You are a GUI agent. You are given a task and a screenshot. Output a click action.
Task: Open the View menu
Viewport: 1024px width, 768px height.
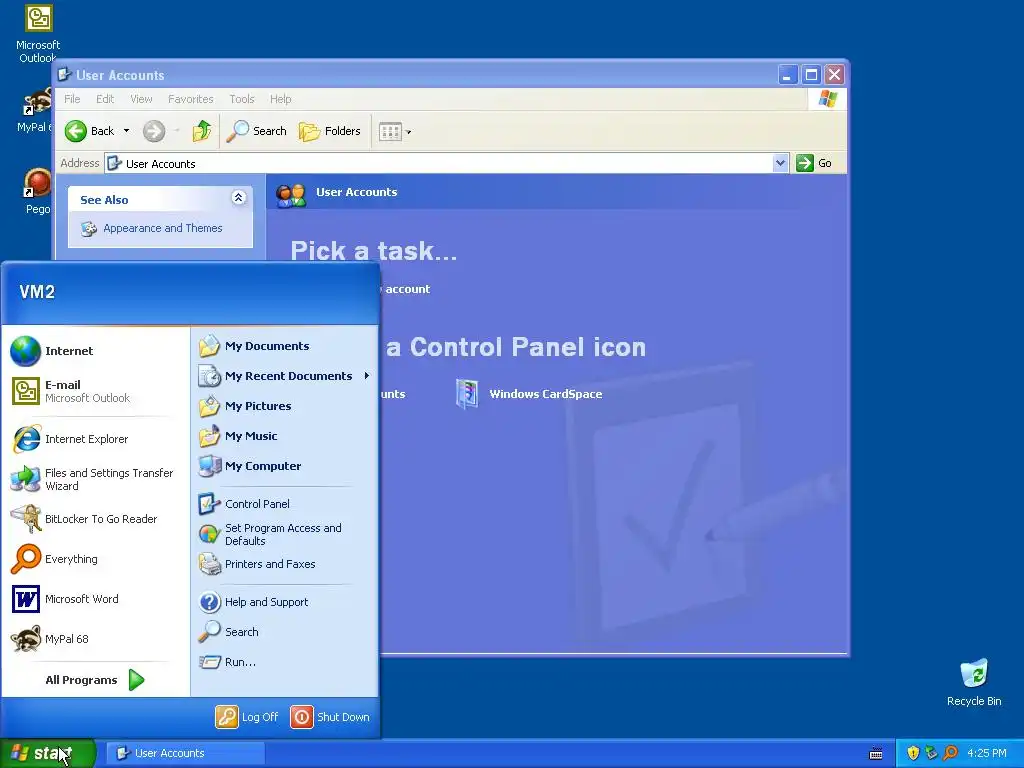pos(141,99)
